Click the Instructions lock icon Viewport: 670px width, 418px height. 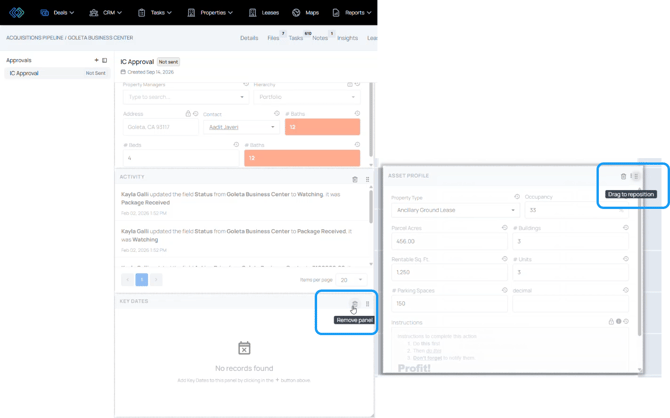[x=611, y=321]
